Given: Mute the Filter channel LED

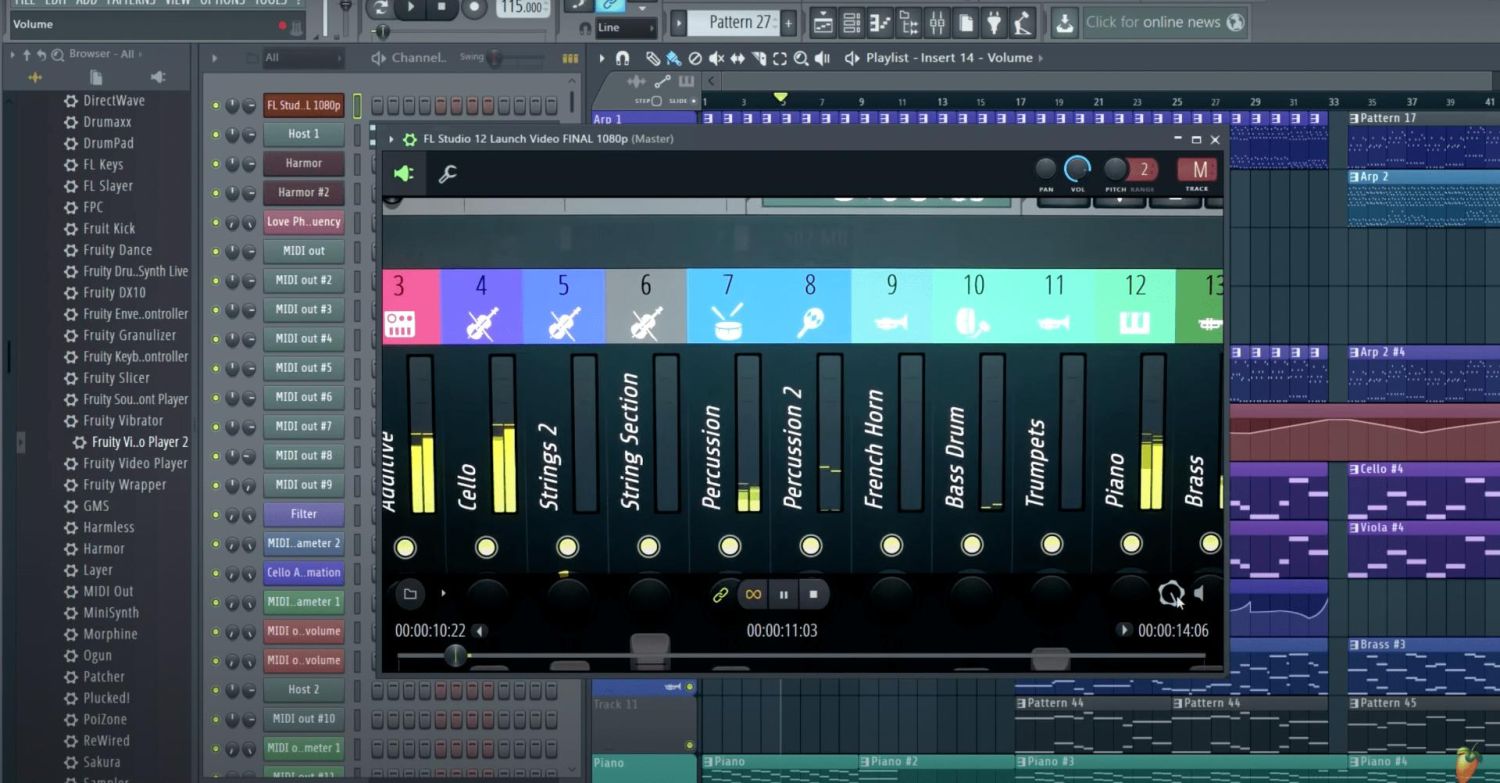Looking at the screenshot, I should click(x=215, y=515).
